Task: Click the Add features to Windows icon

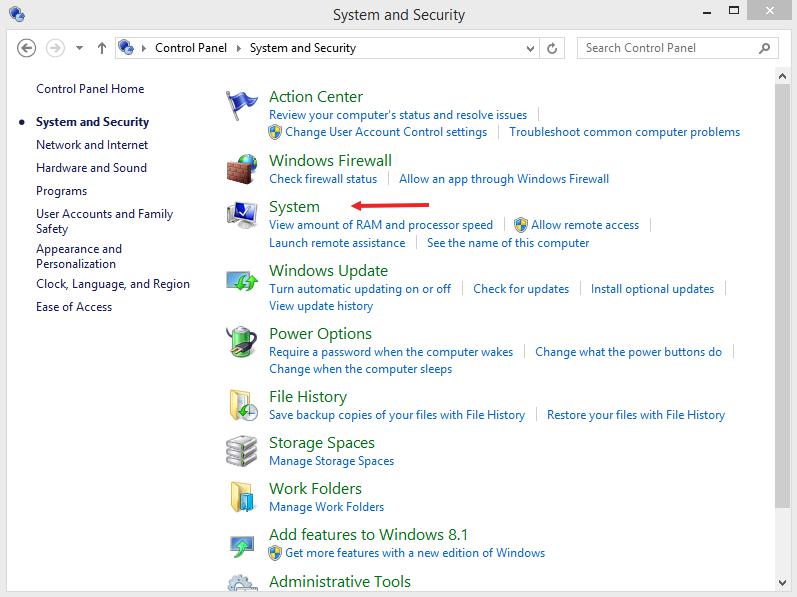Action: coord(242,546)
